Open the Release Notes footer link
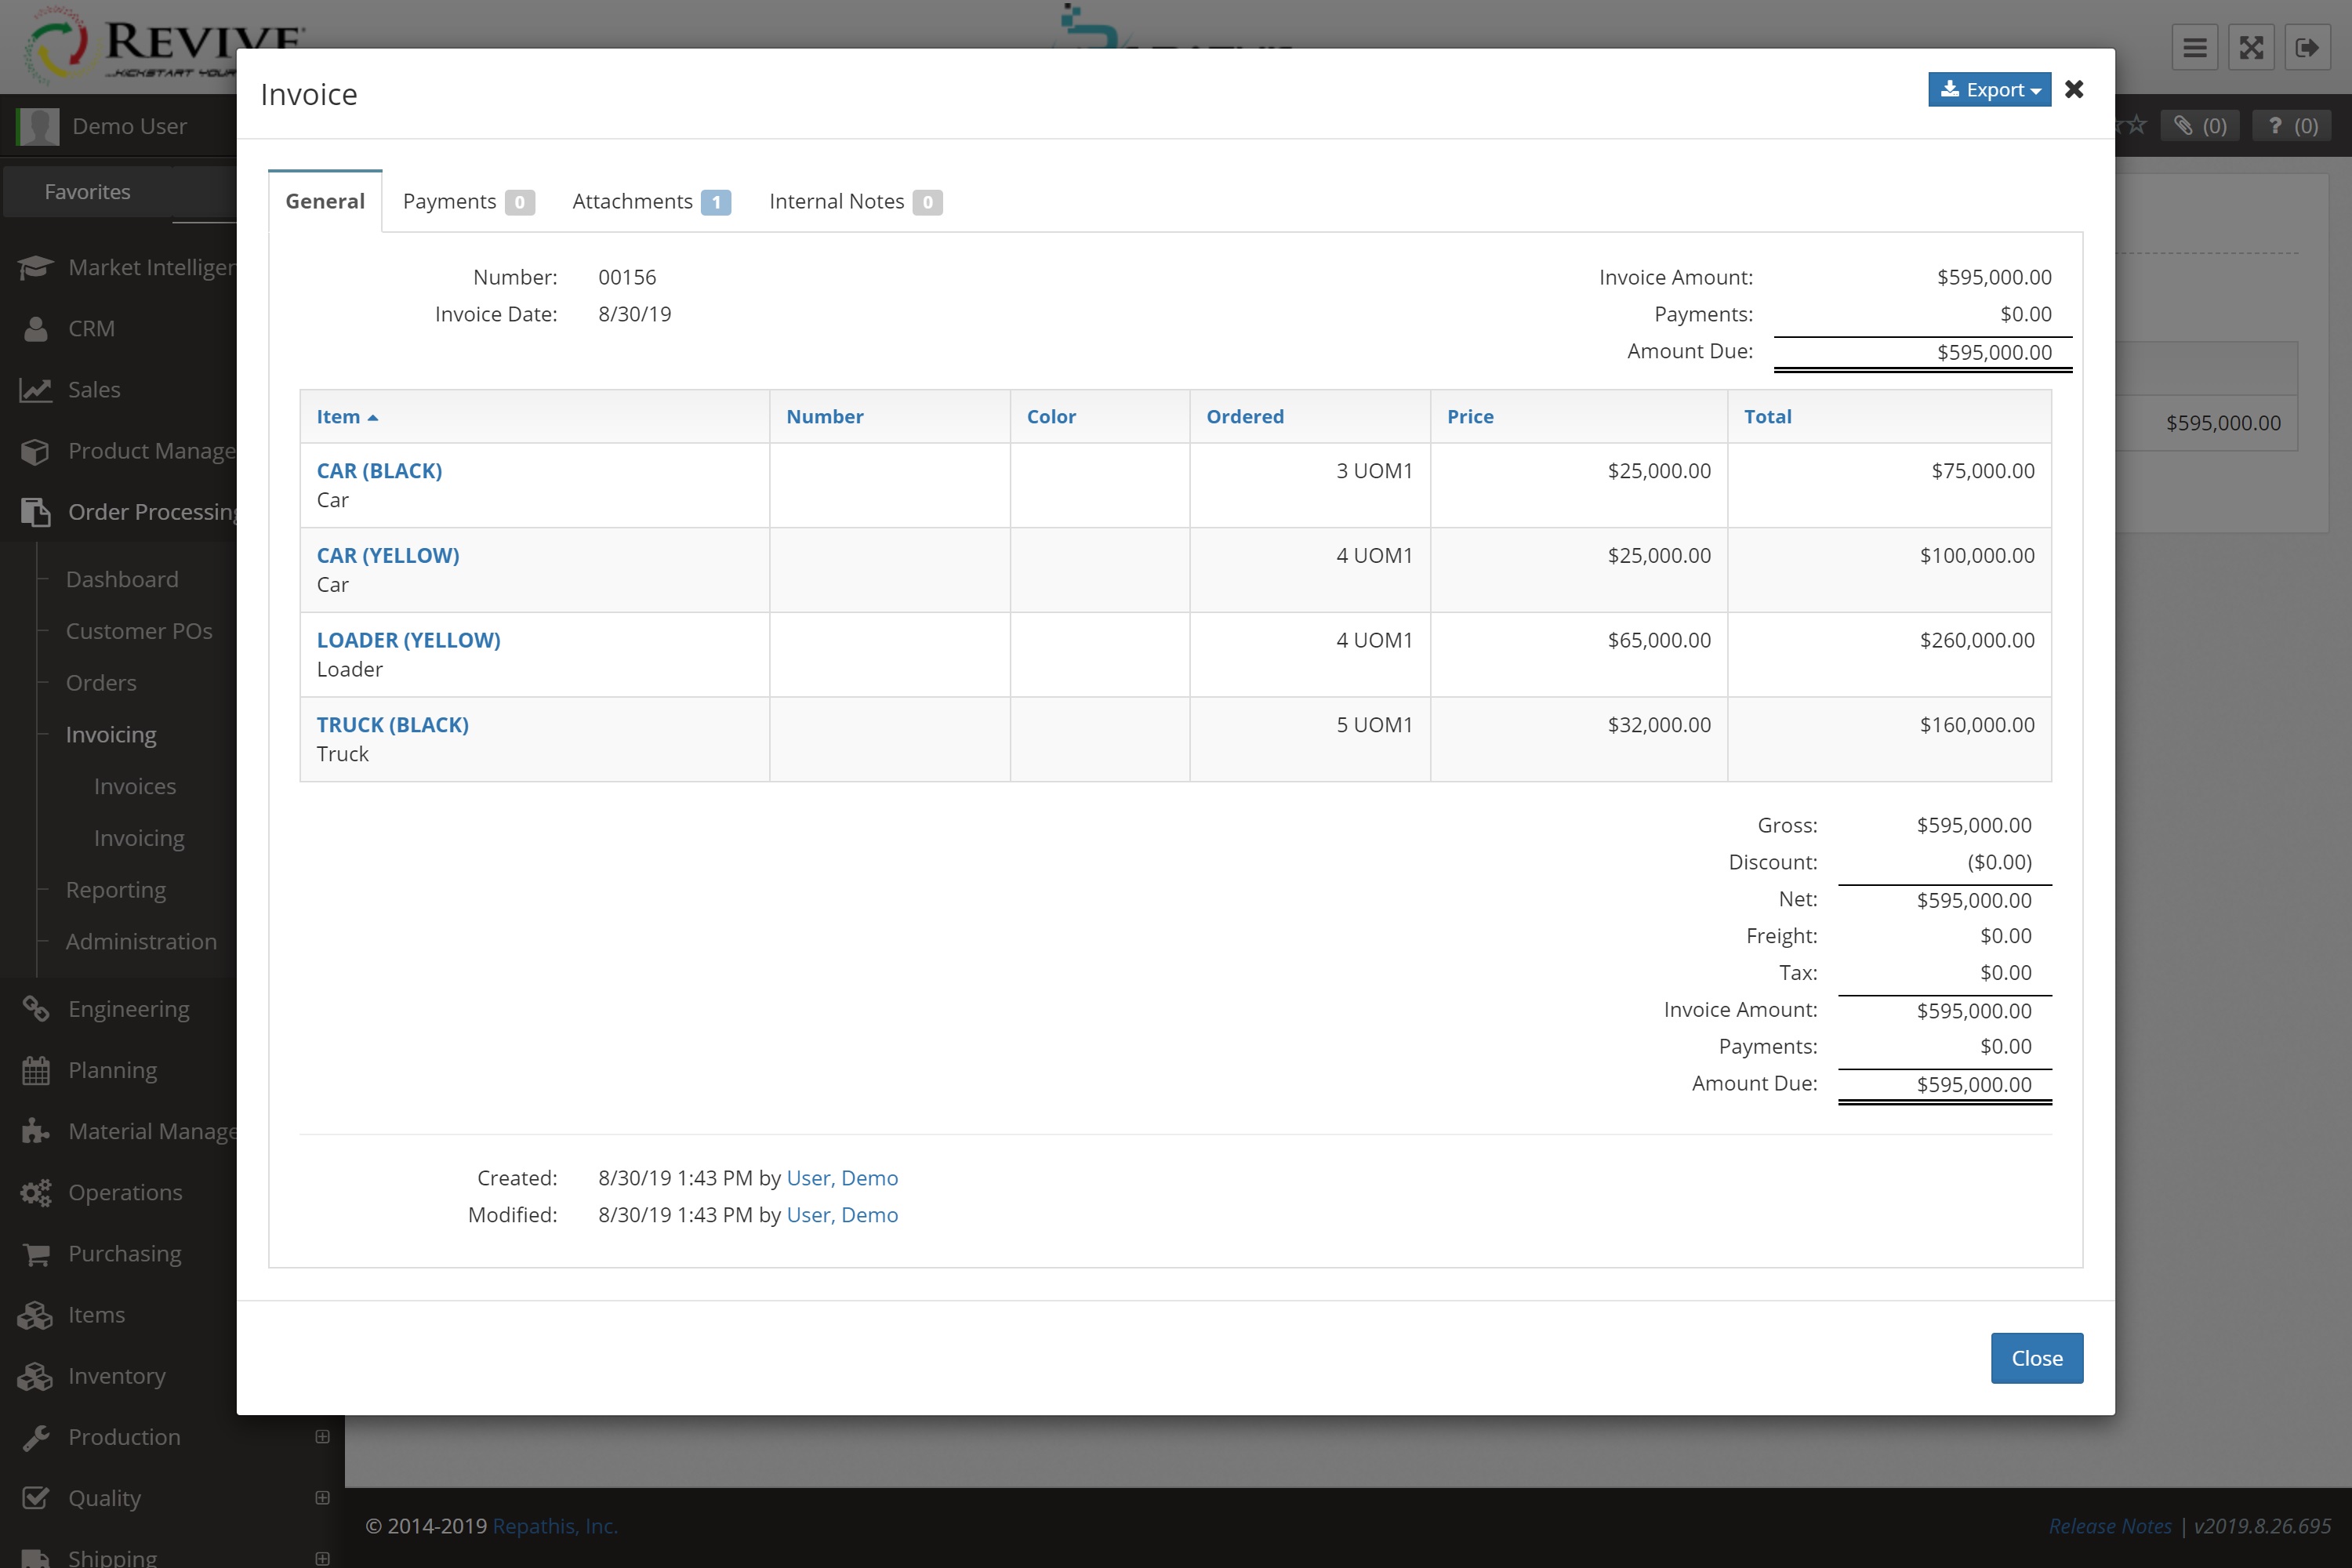Viewport: 2352px width, 1568px height. 2110,1526
